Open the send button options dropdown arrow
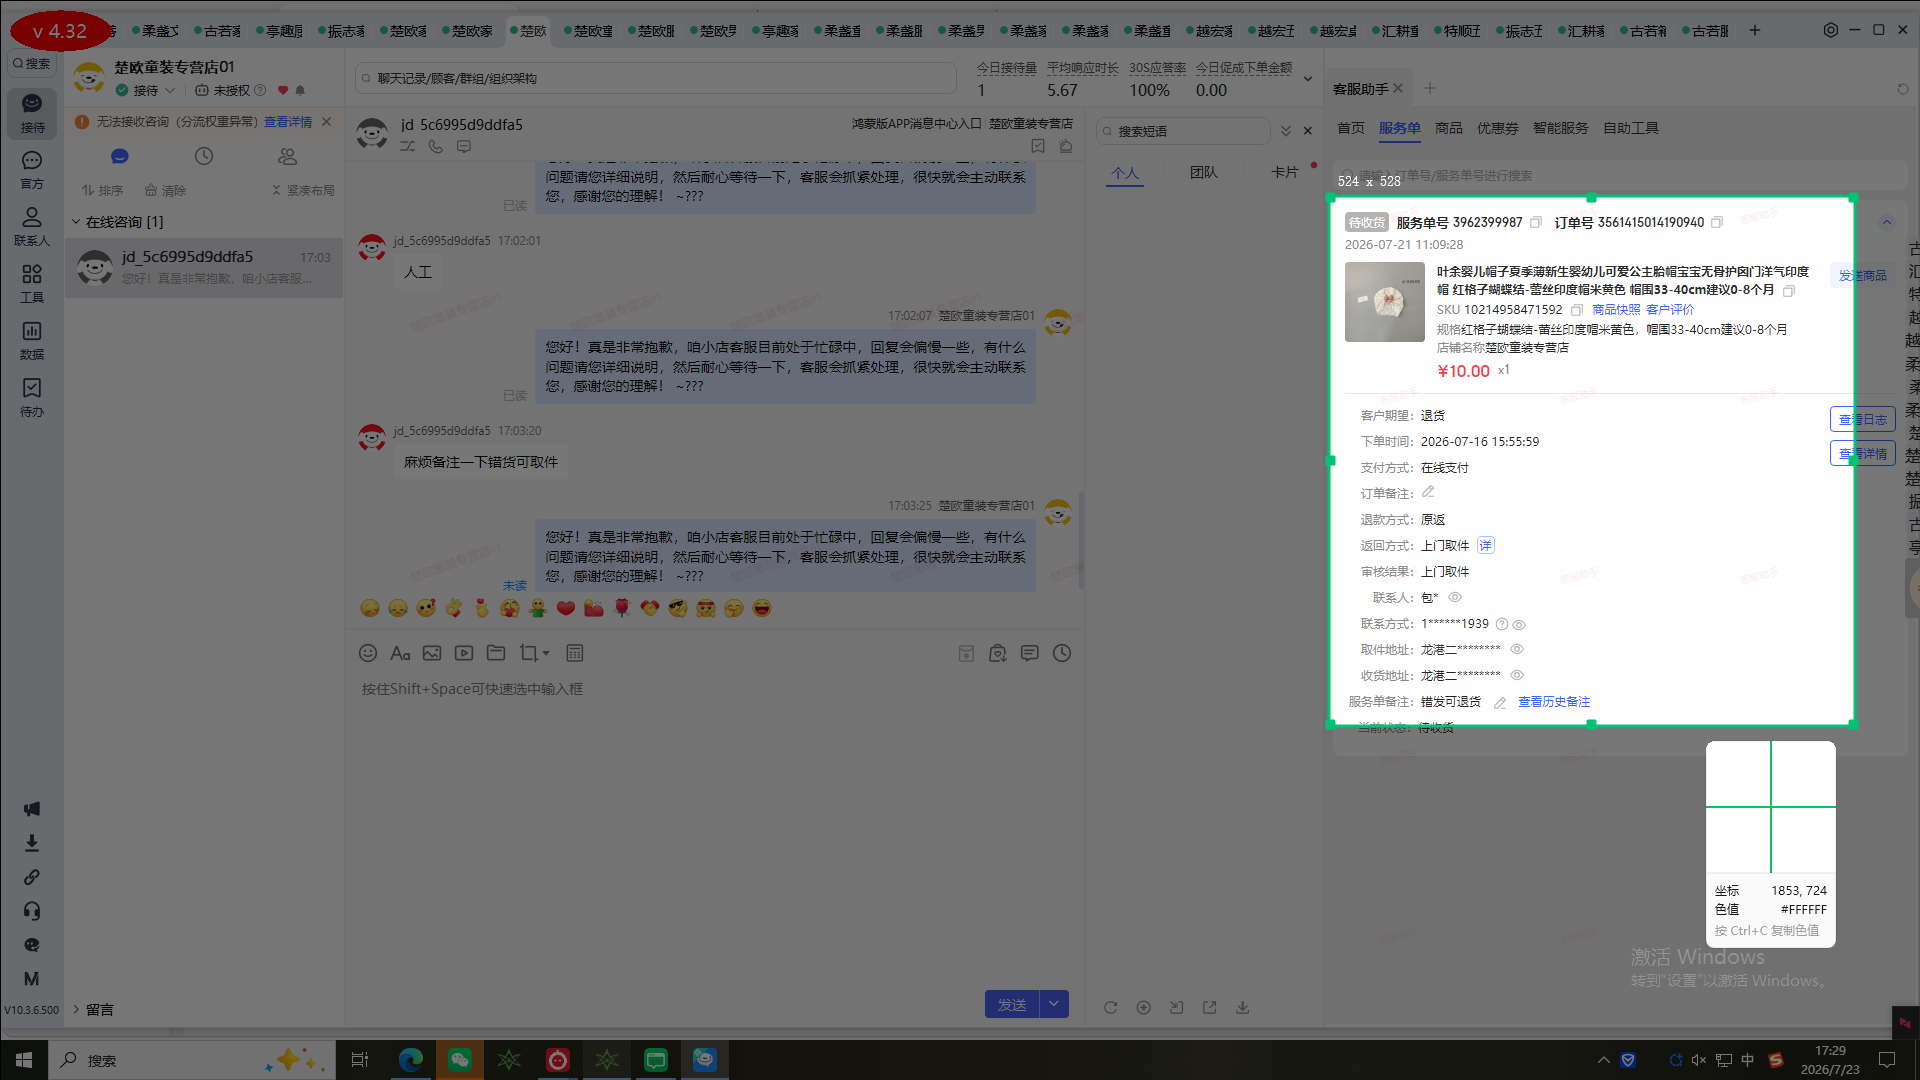This screenshot has width=1920, height=1080. (1054, 1004)
